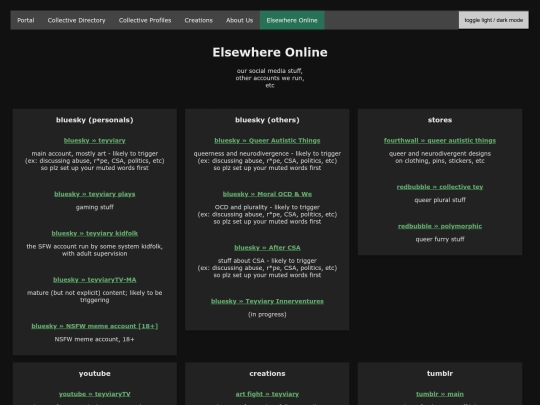Open tumblr » main link
Screen dimensions: 540x405
click(440, 394)
